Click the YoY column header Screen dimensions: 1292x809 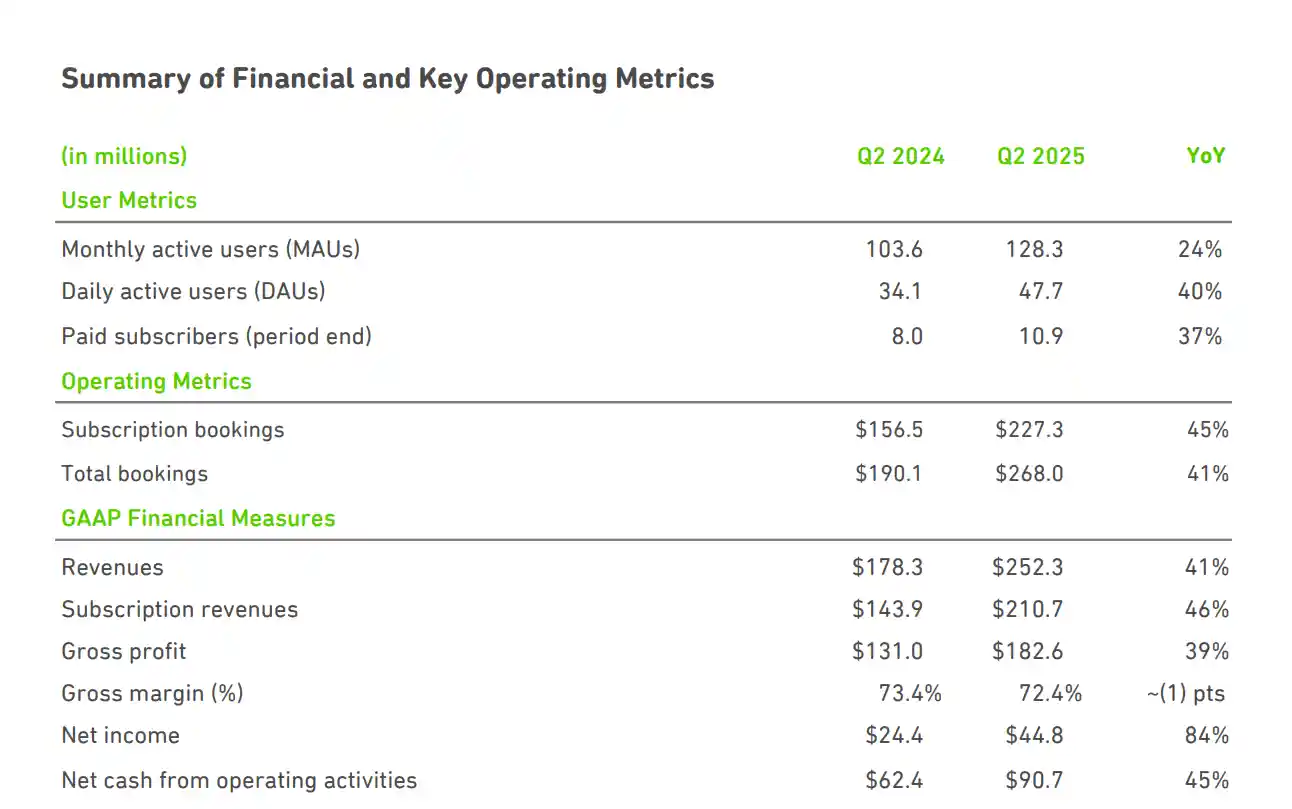(x=1205, y=156)
